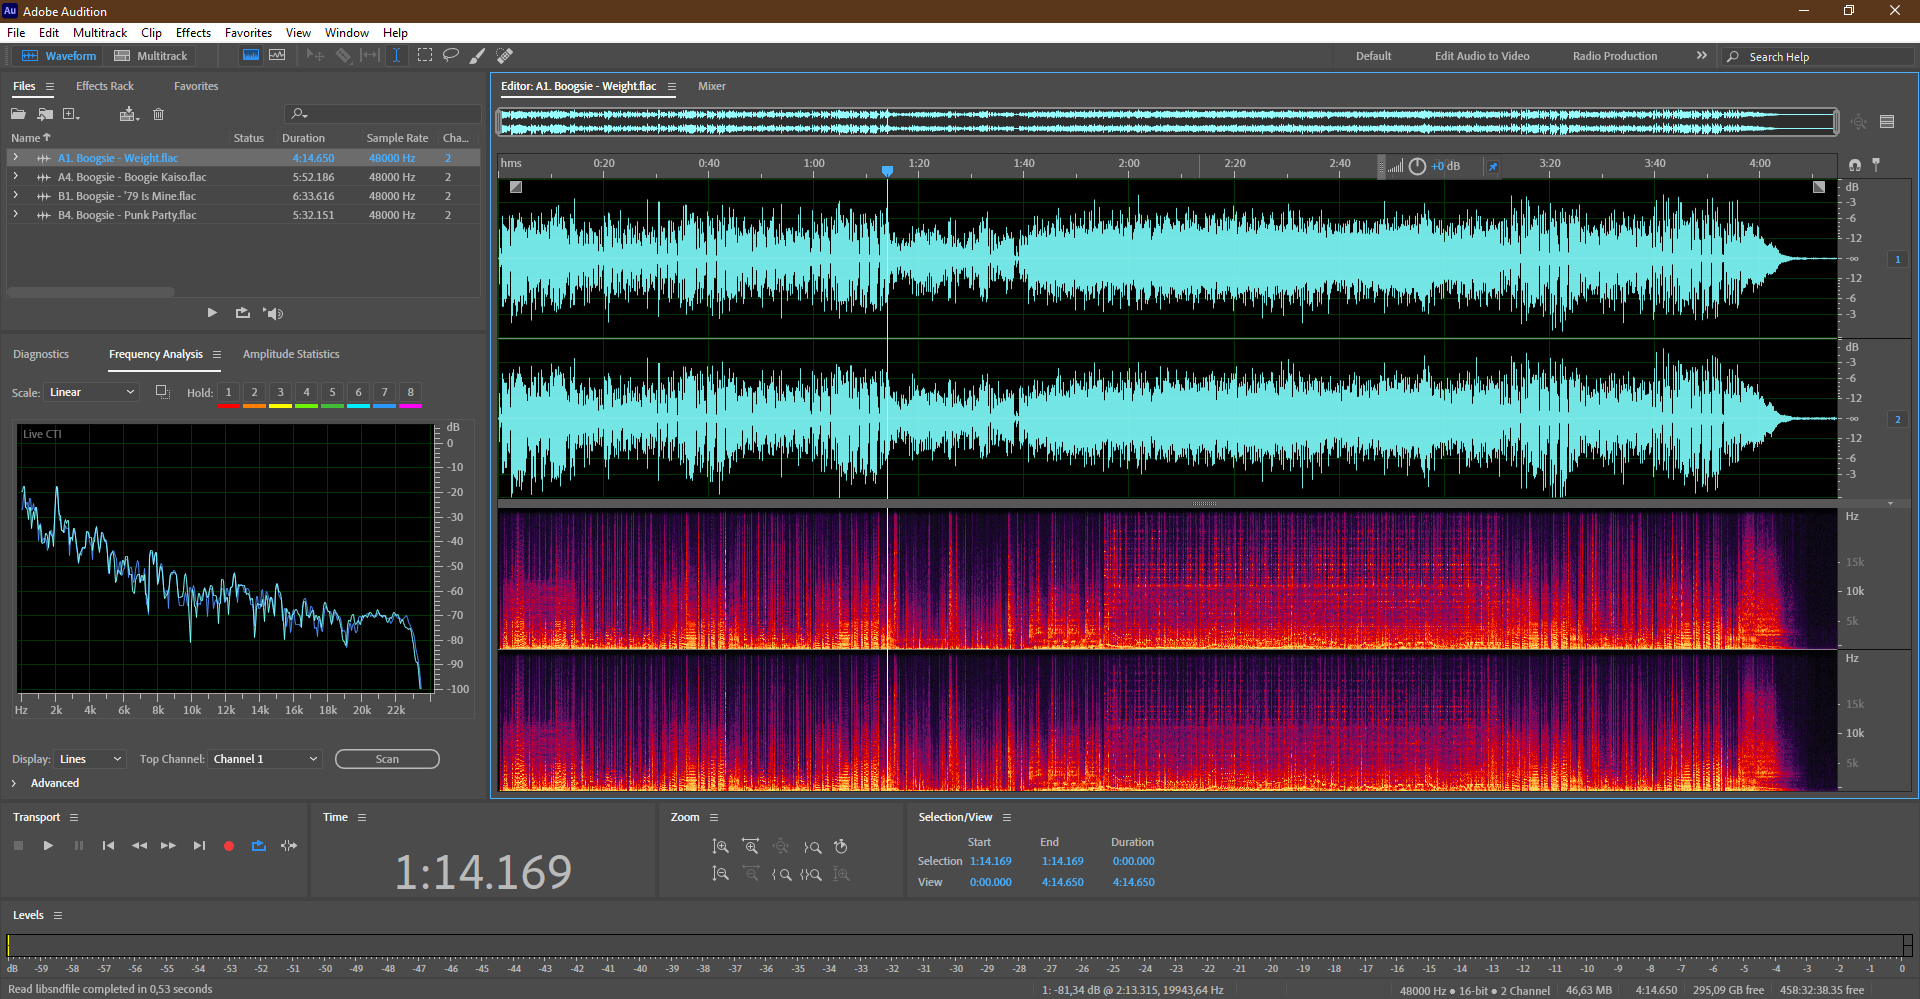Click the Files panel auto-play speaker icon
Screen dimensions: 1920x999
(x=273, y=313)
